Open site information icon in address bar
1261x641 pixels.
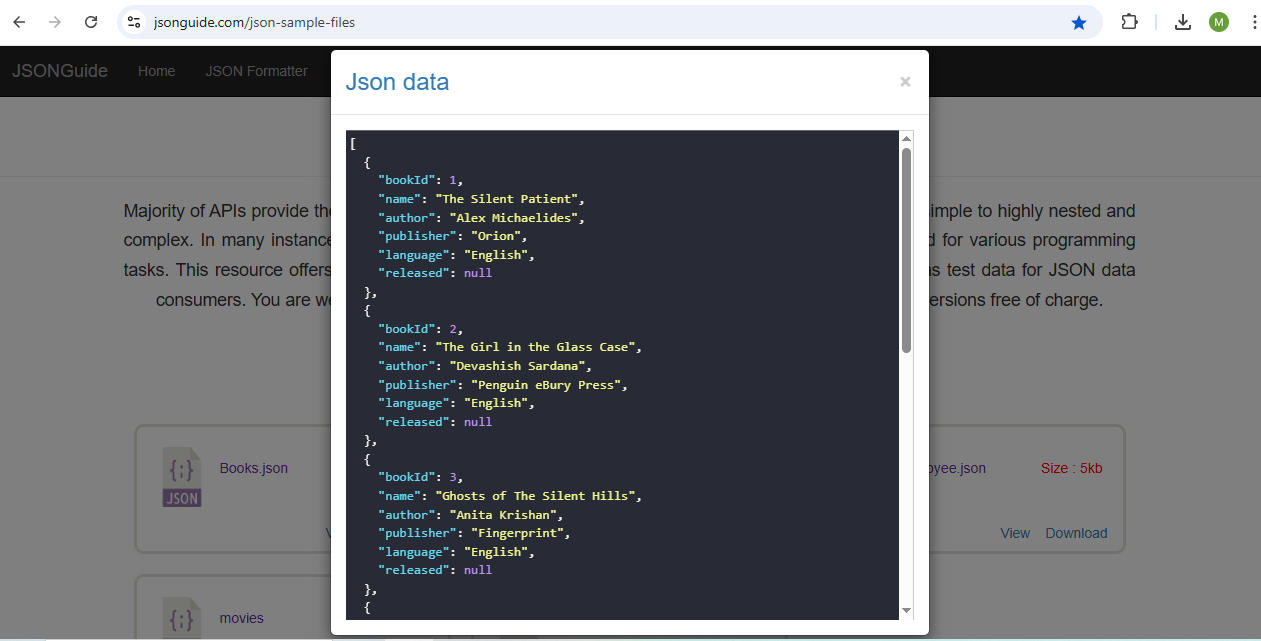[x=134, y=22]
